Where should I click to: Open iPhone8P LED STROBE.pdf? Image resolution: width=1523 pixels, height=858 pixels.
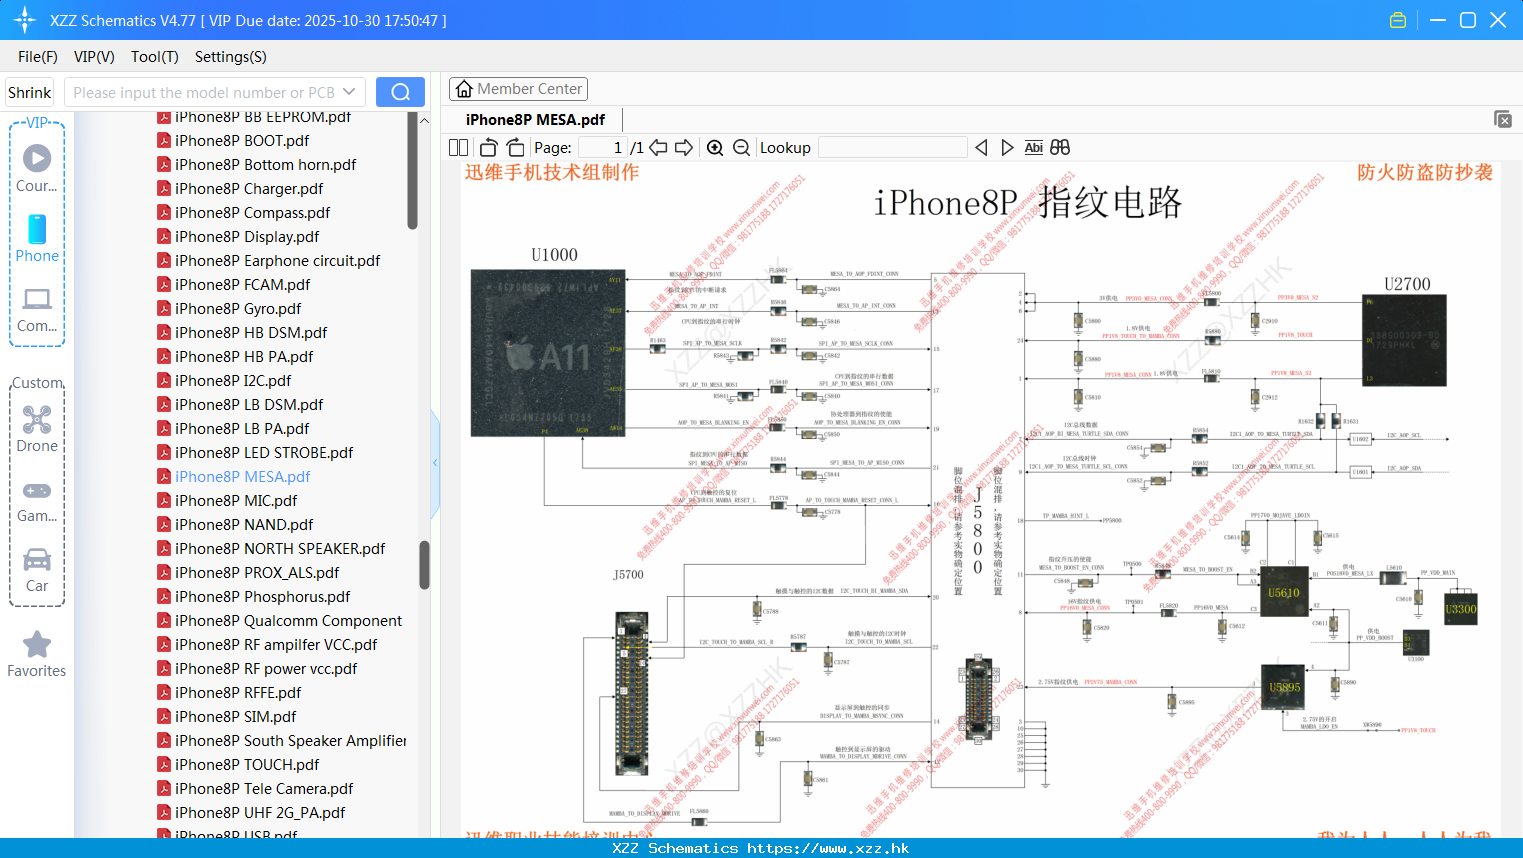coord(264,453)
